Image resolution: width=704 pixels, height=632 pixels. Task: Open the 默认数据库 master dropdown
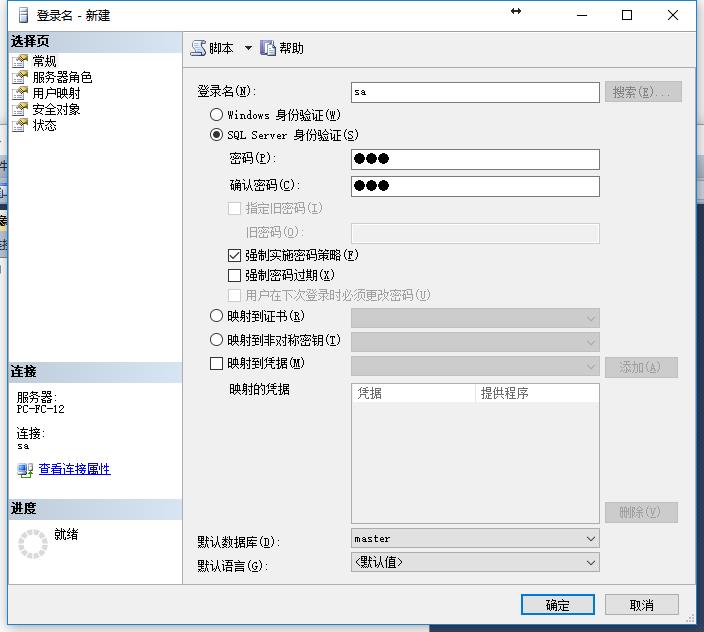coord(475,539)
